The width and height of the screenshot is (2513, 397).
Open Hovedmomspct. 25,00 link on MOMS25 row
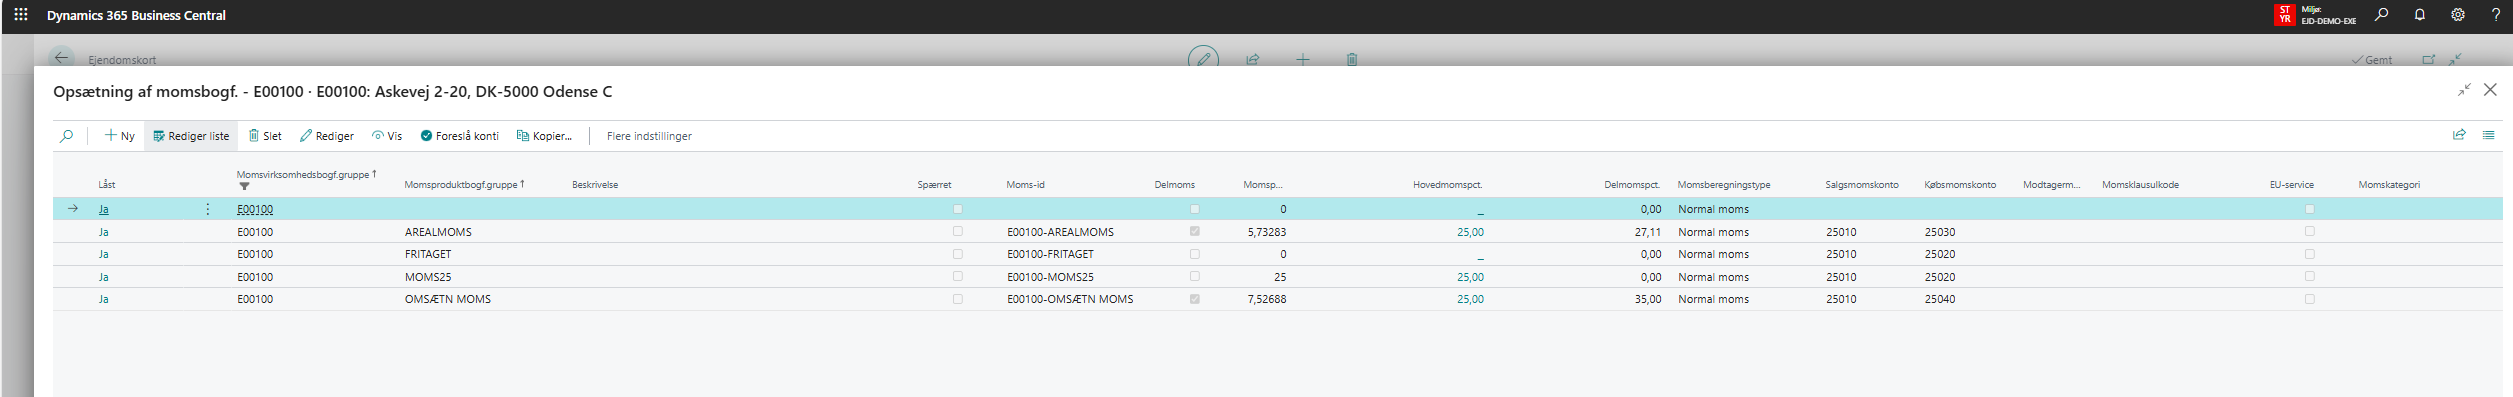pos(1470,277)
